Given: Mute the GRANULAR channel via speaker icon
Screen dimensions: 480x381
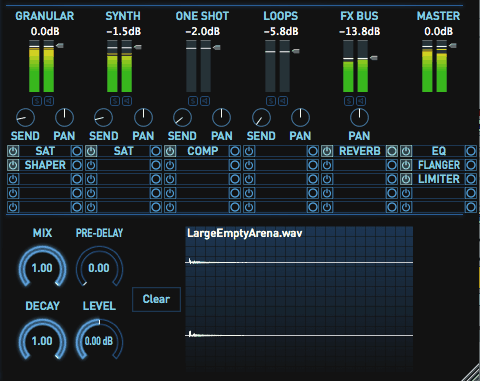Looking at the screenshot, I should tap(49, 101).
